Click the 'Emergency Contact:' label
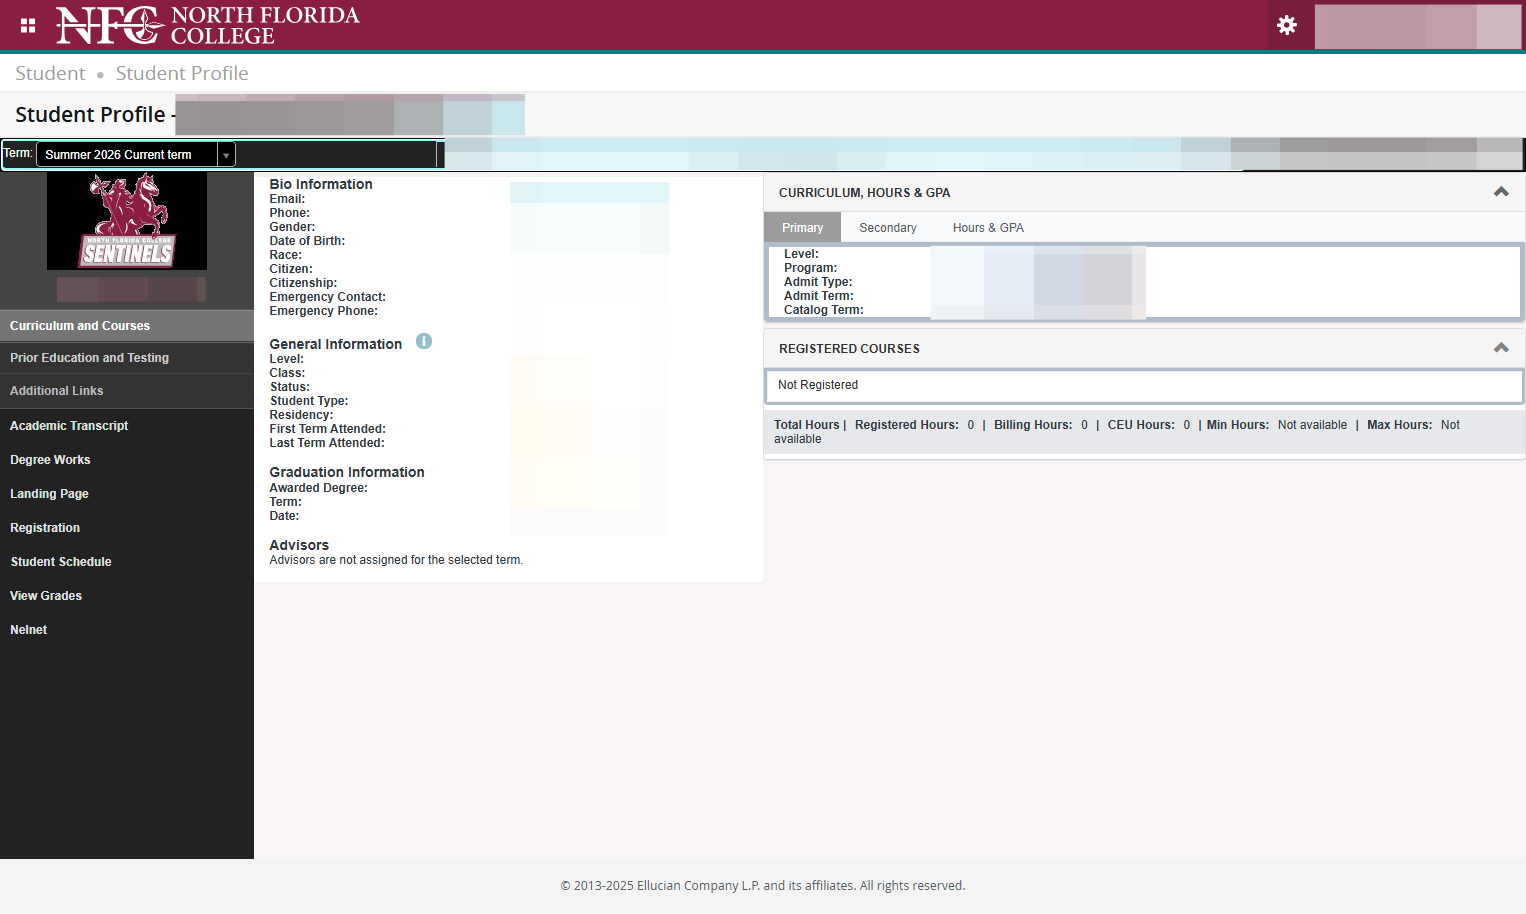 (327, 297)
